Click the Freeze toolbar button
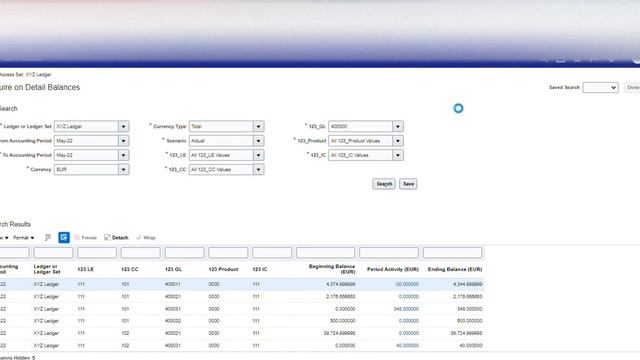Screen dimensions: 640x360 click(x=86, y=238)
